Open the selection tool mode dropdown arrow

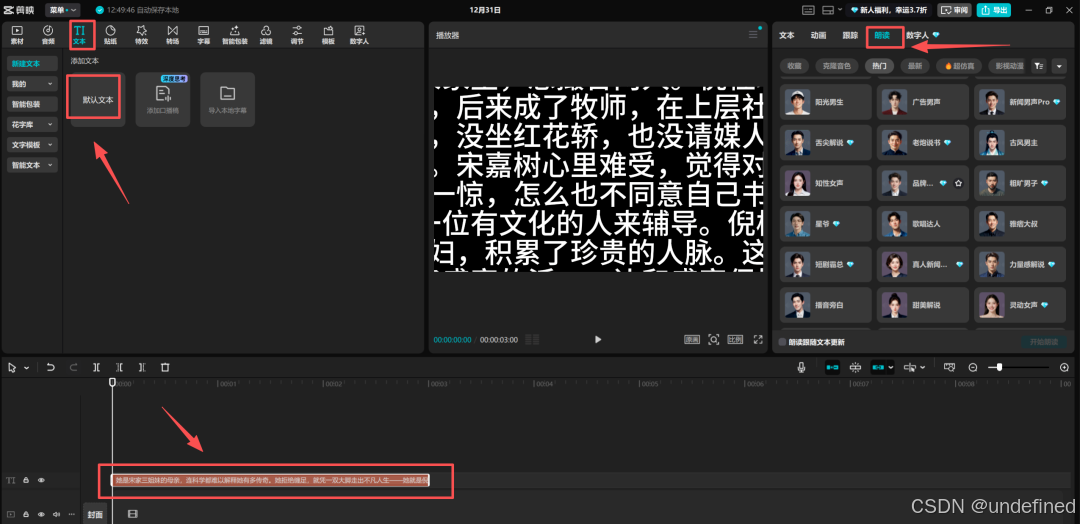[x=27, y=368]
